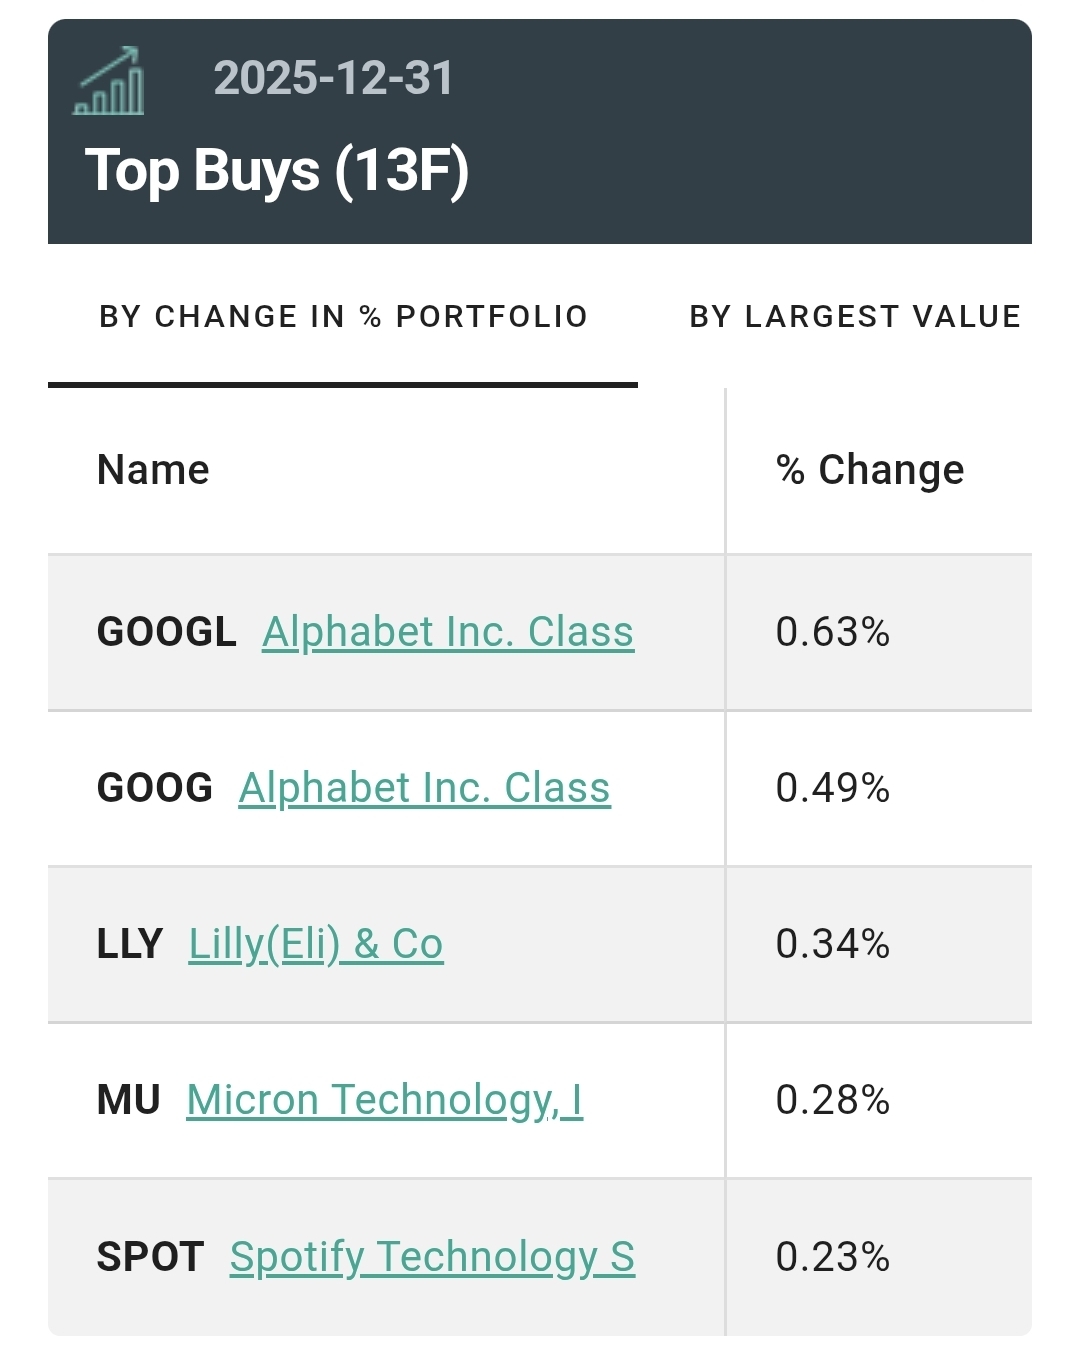1080x1346 pixels.
Task: Click the Name column header
Action: pos(153,470)
